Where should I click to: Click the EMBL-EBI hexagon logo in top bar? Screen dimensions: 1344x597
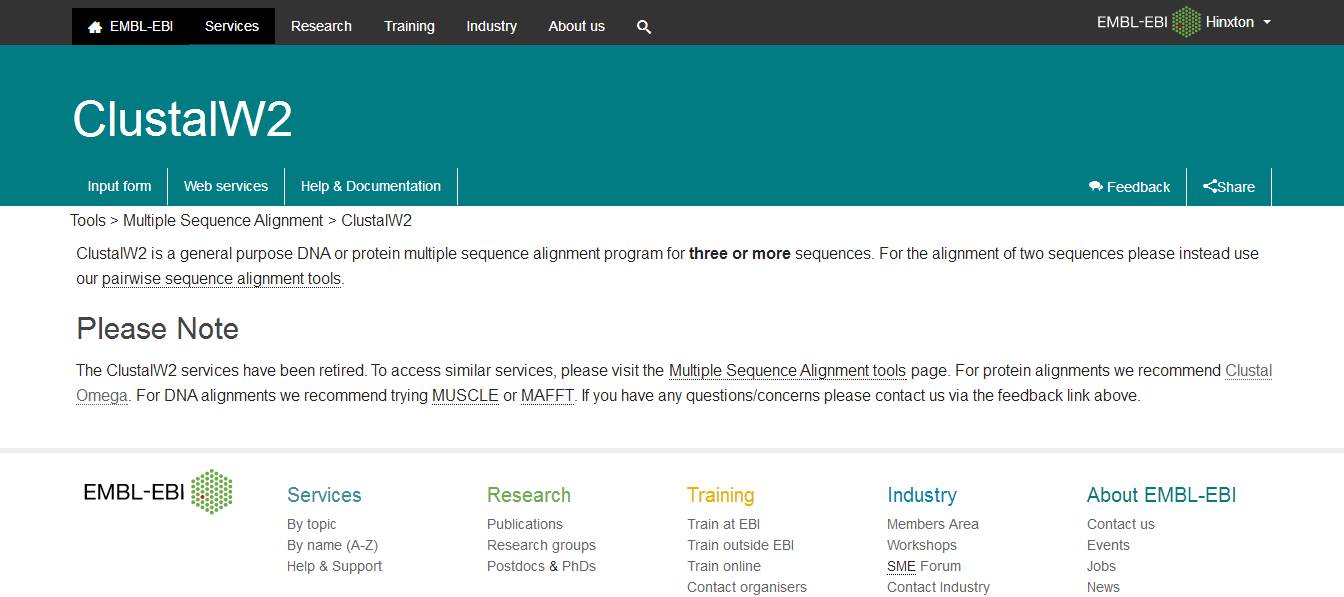click(x=1186, y=22)
